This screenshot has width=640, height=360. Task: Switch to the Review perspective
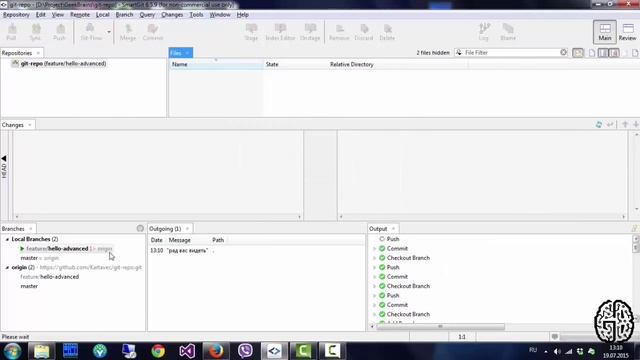click(x=627, y=32)
